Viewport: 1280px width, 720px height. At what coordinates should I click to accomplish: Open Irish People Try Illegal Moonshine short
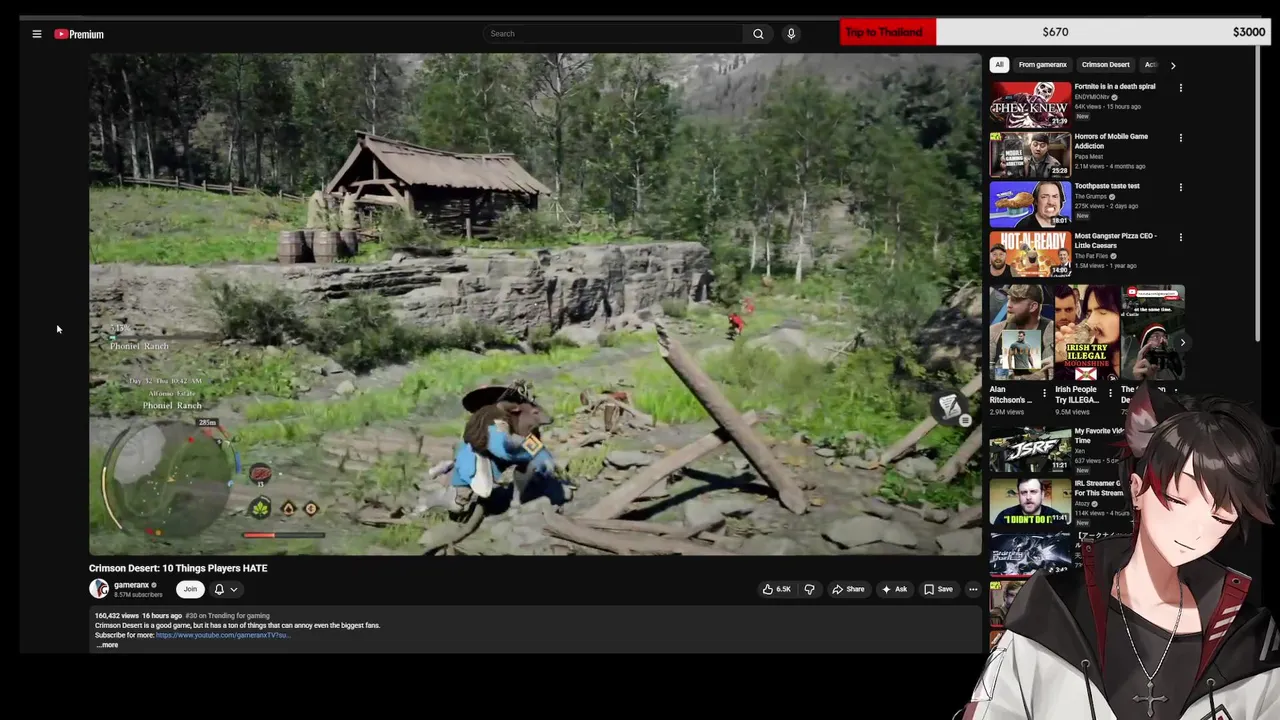[1085, 333]
